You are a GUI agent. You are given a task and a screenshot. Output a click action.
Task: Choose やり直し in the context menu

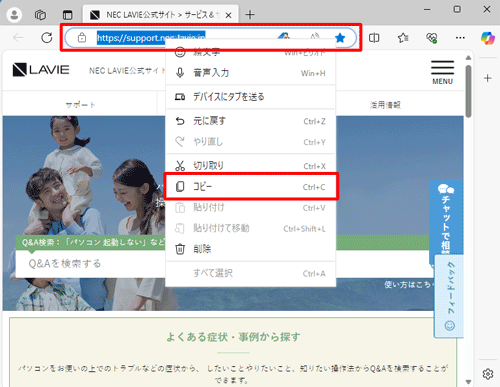[x=250, y=142]
